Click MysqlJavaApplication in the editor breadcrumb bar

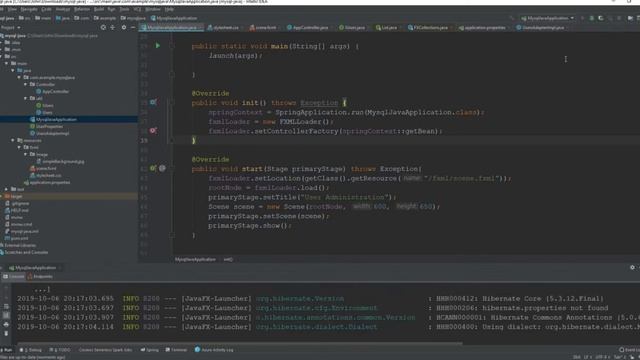195,259
